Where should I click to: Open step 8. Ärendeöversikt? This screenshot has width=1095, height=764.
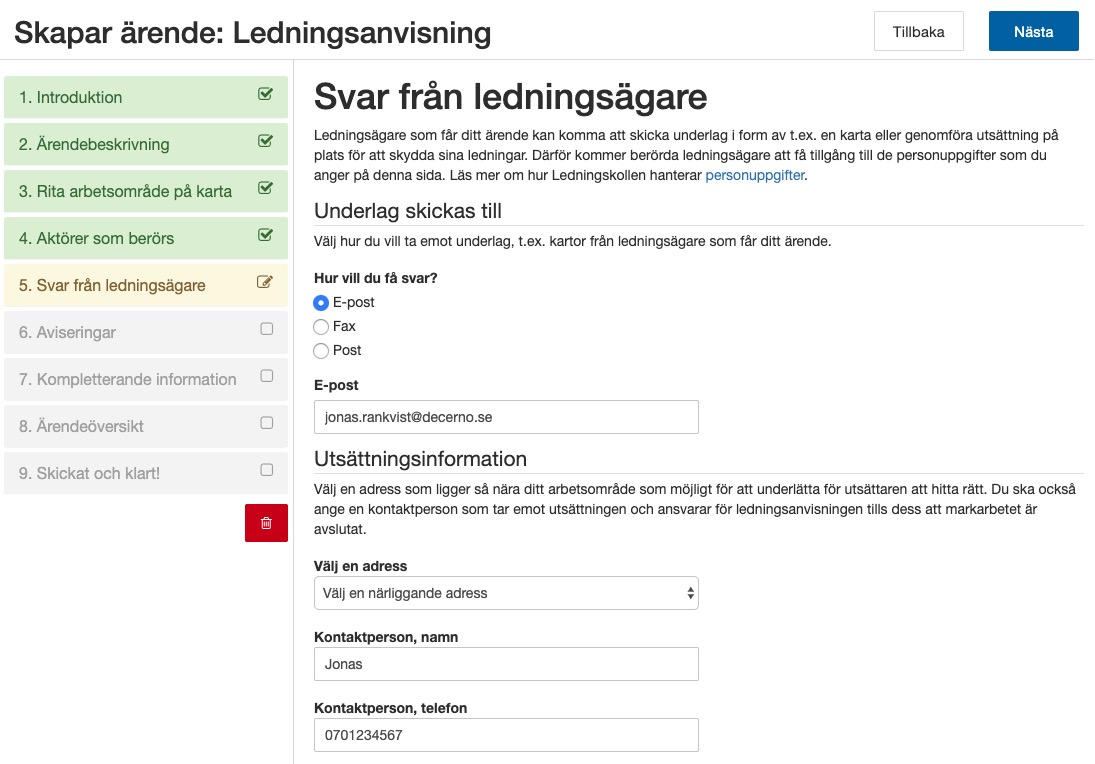point(146,426)
